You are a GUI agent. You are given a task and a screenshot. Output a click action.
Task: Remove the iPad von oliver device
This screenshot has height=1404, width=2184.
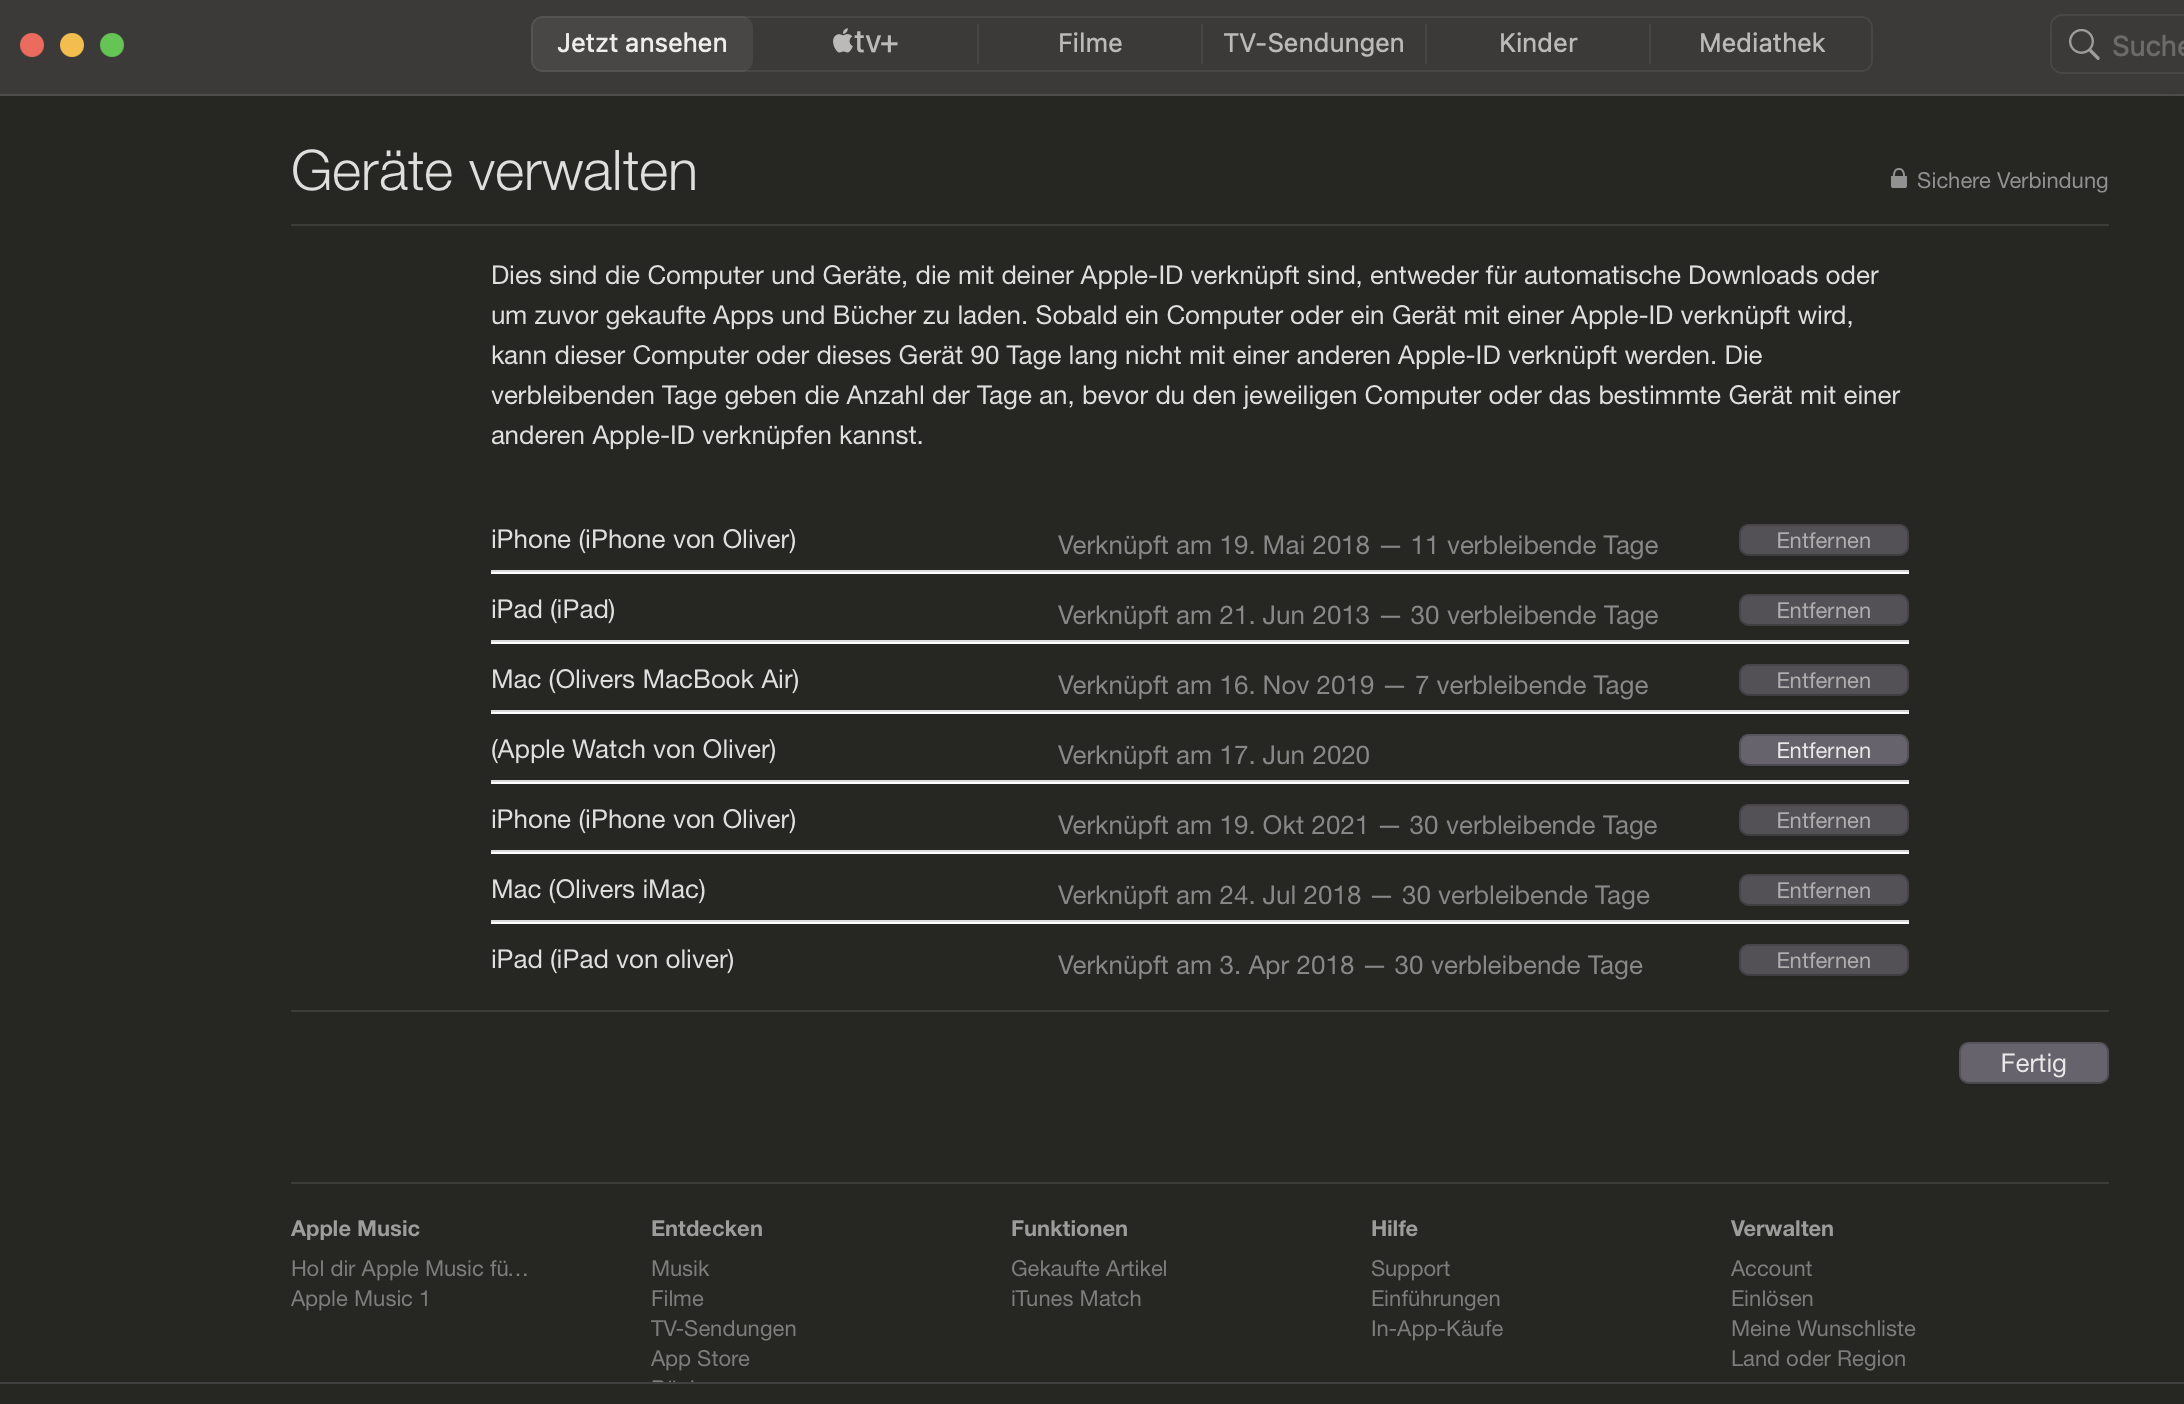1823,961
